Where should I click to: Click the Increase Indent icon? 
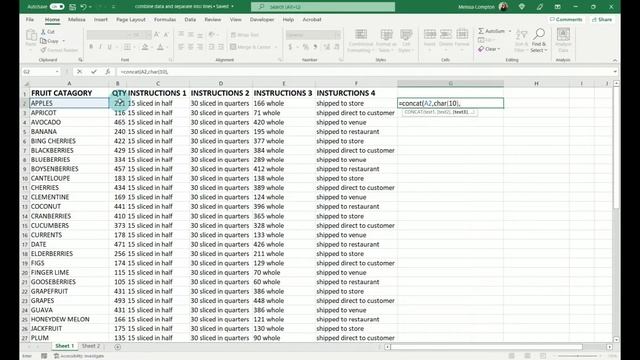(221, 47)
